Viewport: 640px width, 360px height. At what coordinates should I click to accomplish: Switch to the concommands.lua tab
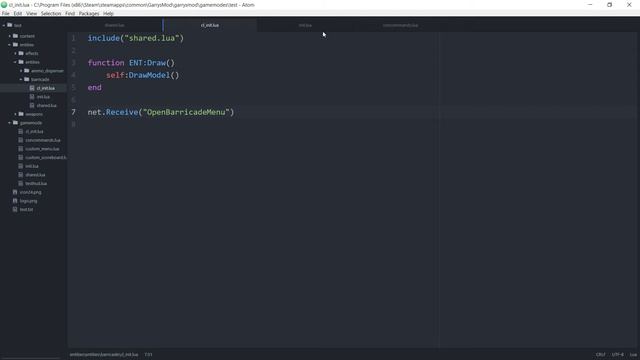[400, 25]
